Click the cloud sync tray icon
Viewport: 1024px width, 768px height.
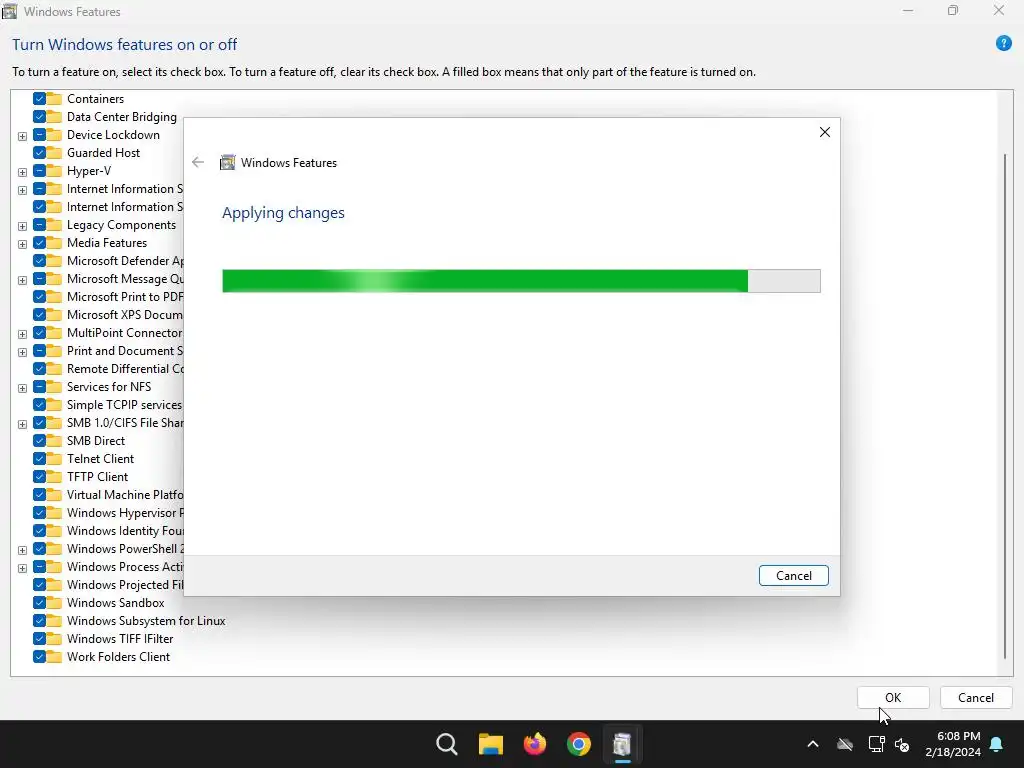(845, 744)
